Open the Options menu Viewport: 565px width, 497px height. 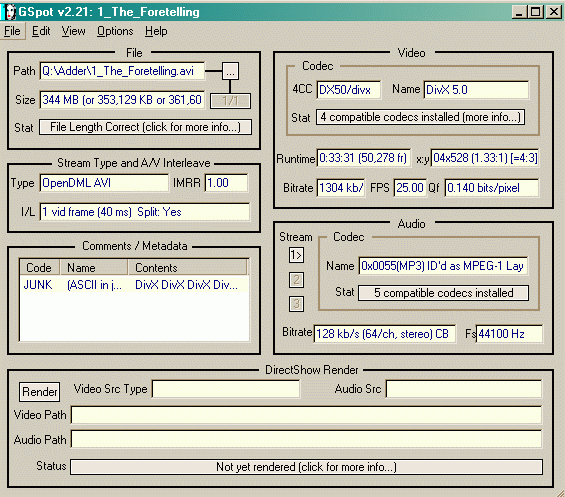coord(115,31)
